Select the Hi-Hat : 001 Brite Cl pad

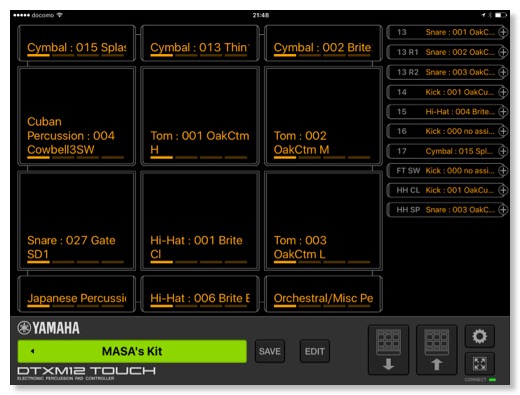tap(200, 221)
